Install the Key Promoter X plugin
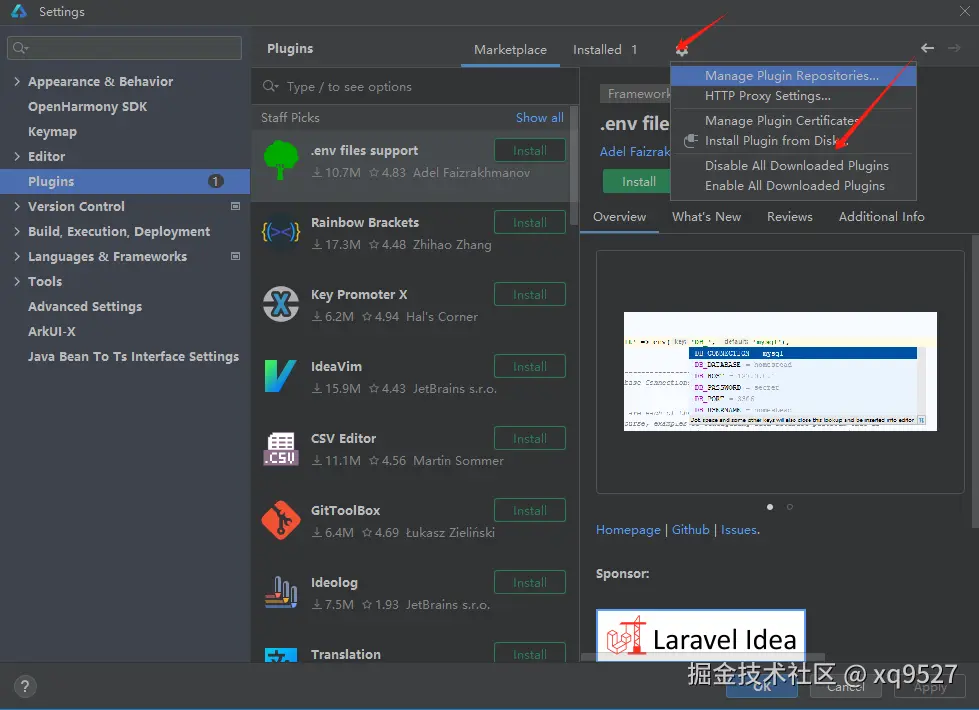979x710 pixels. 529,294
